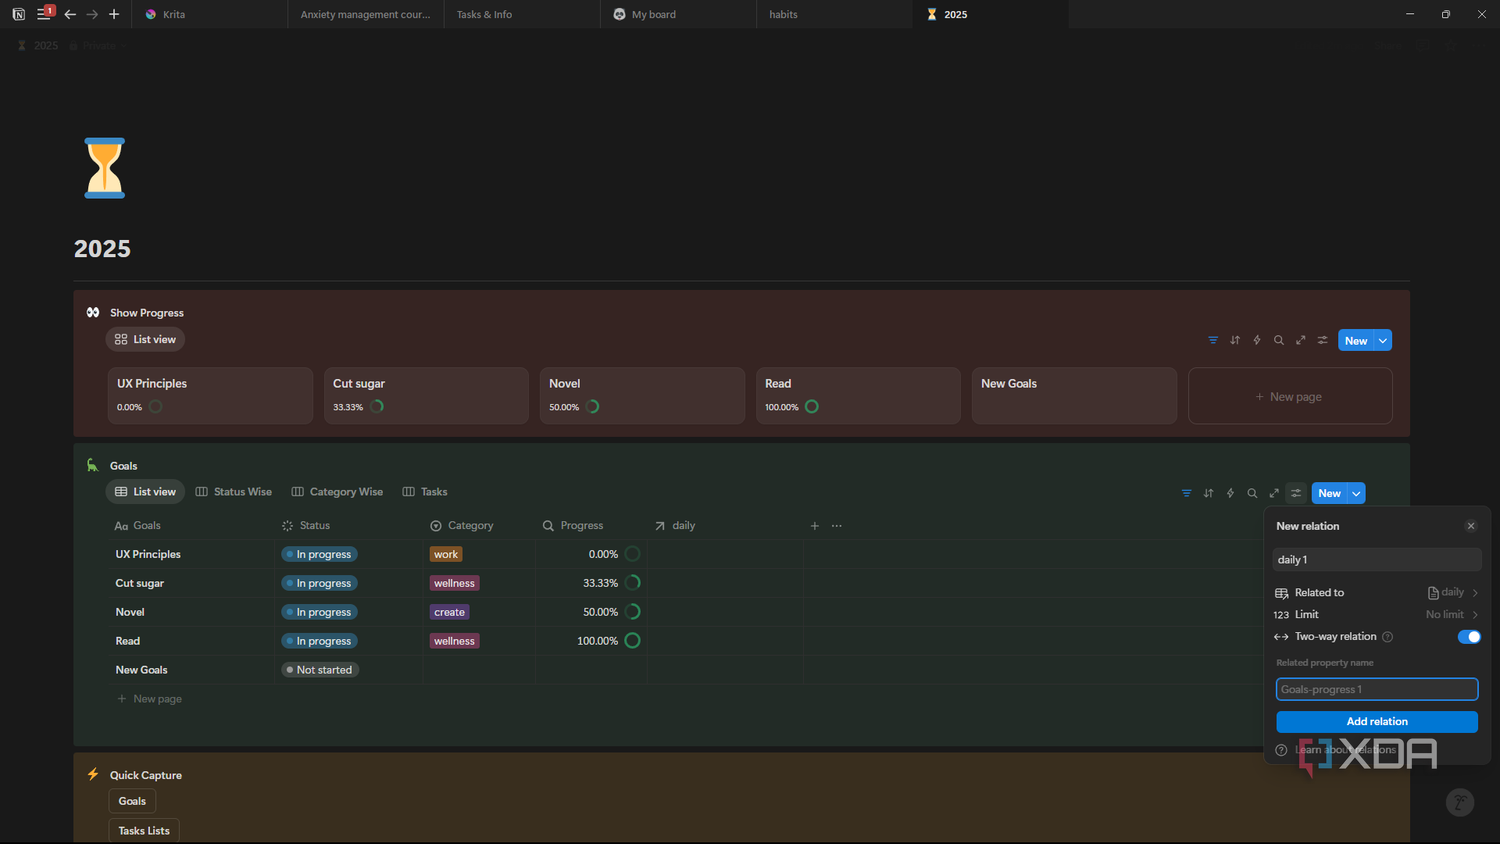Image resolution: width=1500 pixels, height=844 pixels.
Task: Open the Notion app icon
Action: coord(18,14)
